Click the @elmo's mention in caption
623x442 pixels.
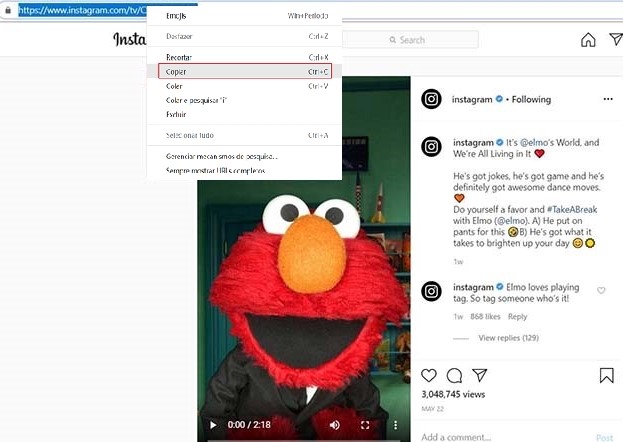[x=537, y=142]
